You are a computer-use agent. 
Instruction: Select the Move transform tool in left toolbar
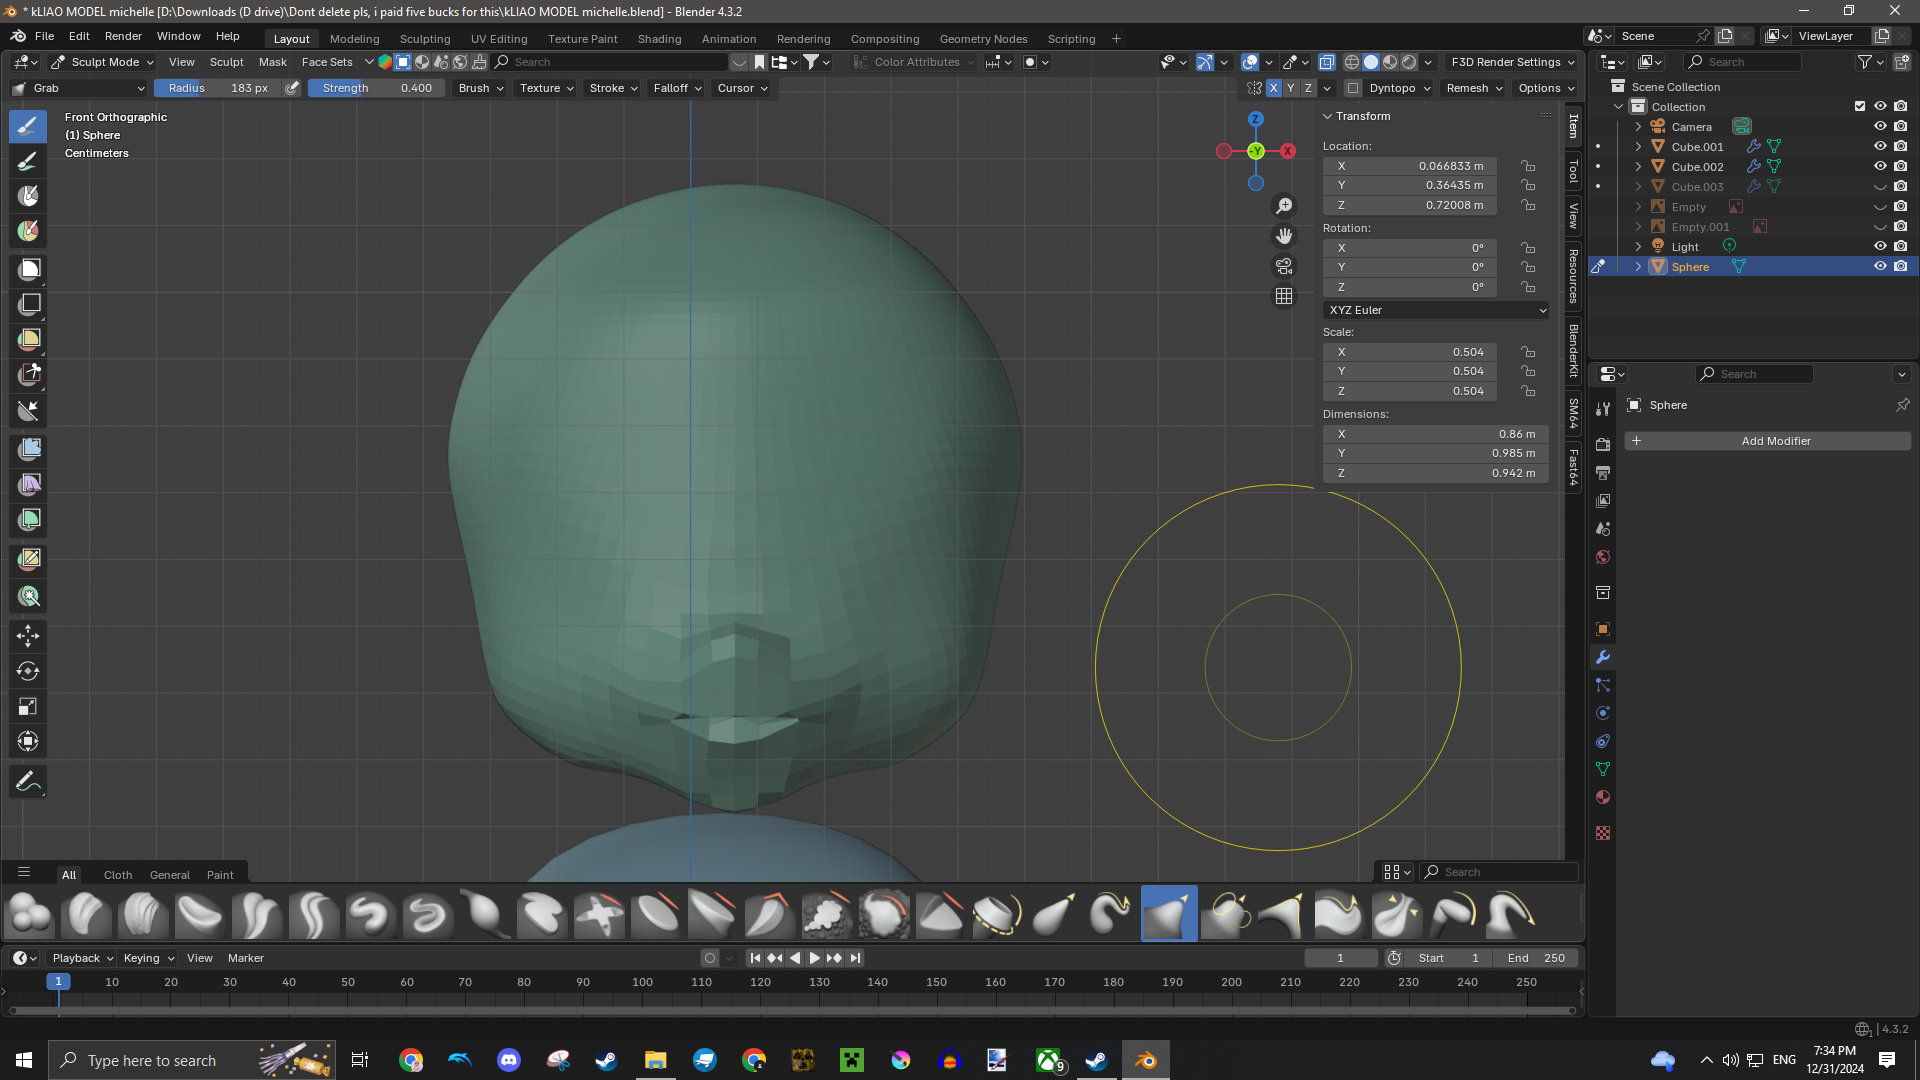coord(28,635)
